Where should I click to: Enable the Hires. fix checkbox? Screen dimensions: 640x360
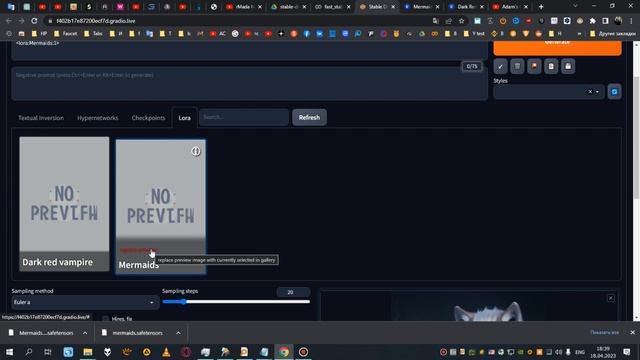click(106, 318)
